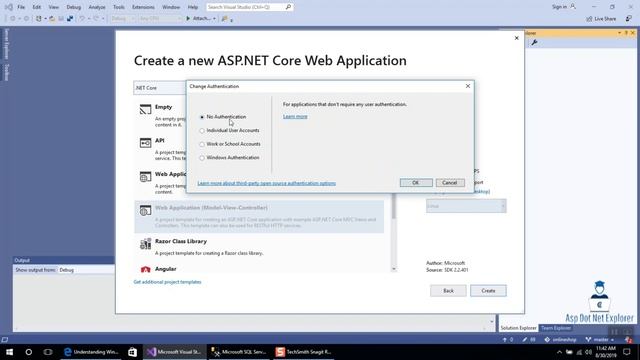Open the Toolbox side tab
This screenshot has height=360, width=640.
click(6, 72)
